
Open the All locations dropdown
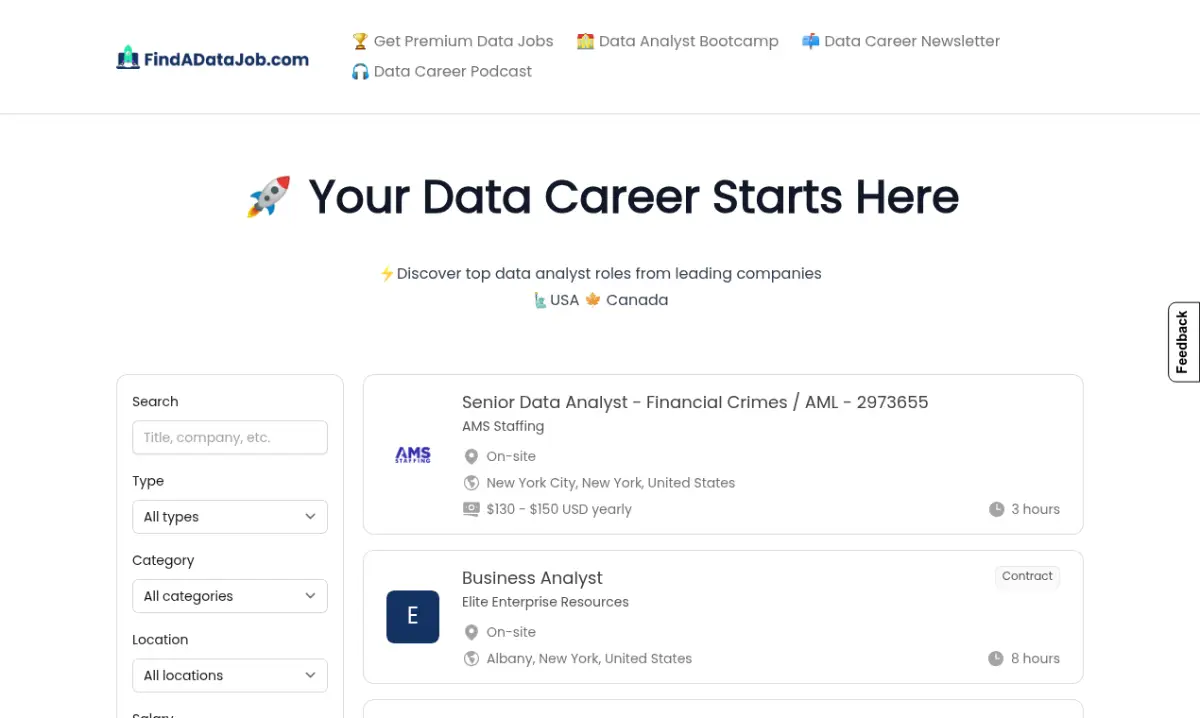(229, 675)
